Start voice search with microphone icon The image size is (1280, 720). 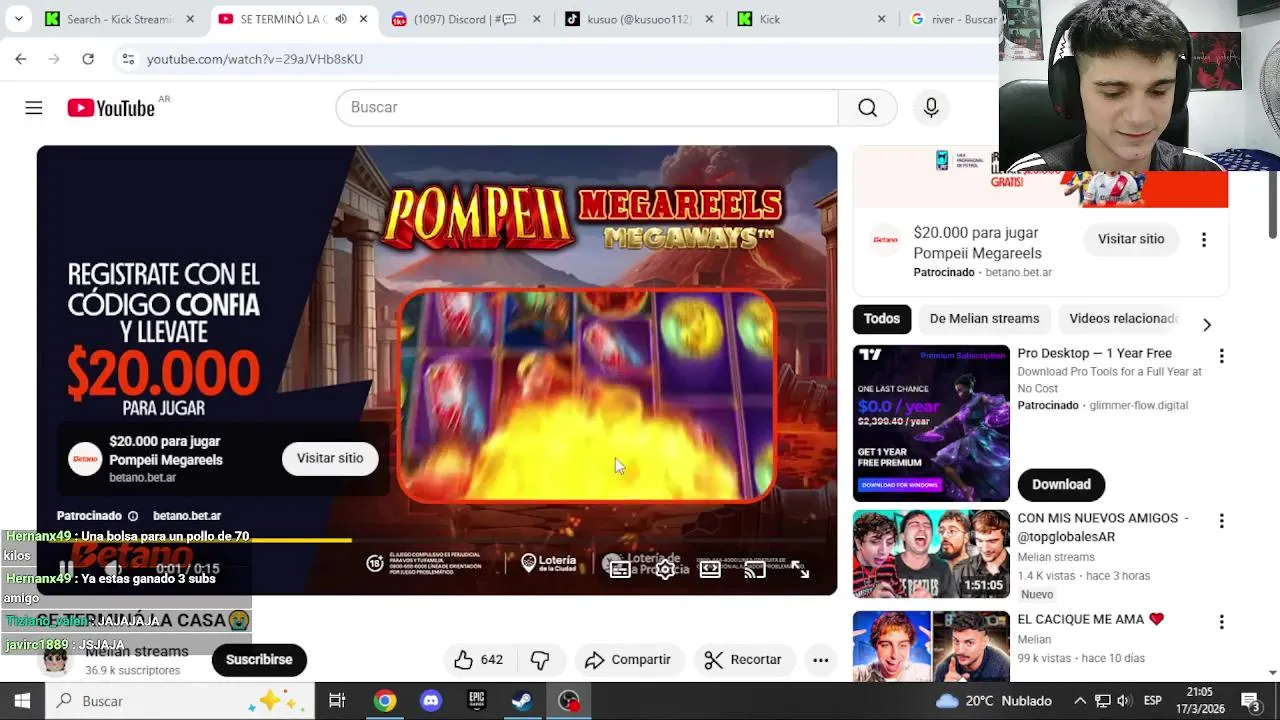pyautogui.click(x=931, y=107)
